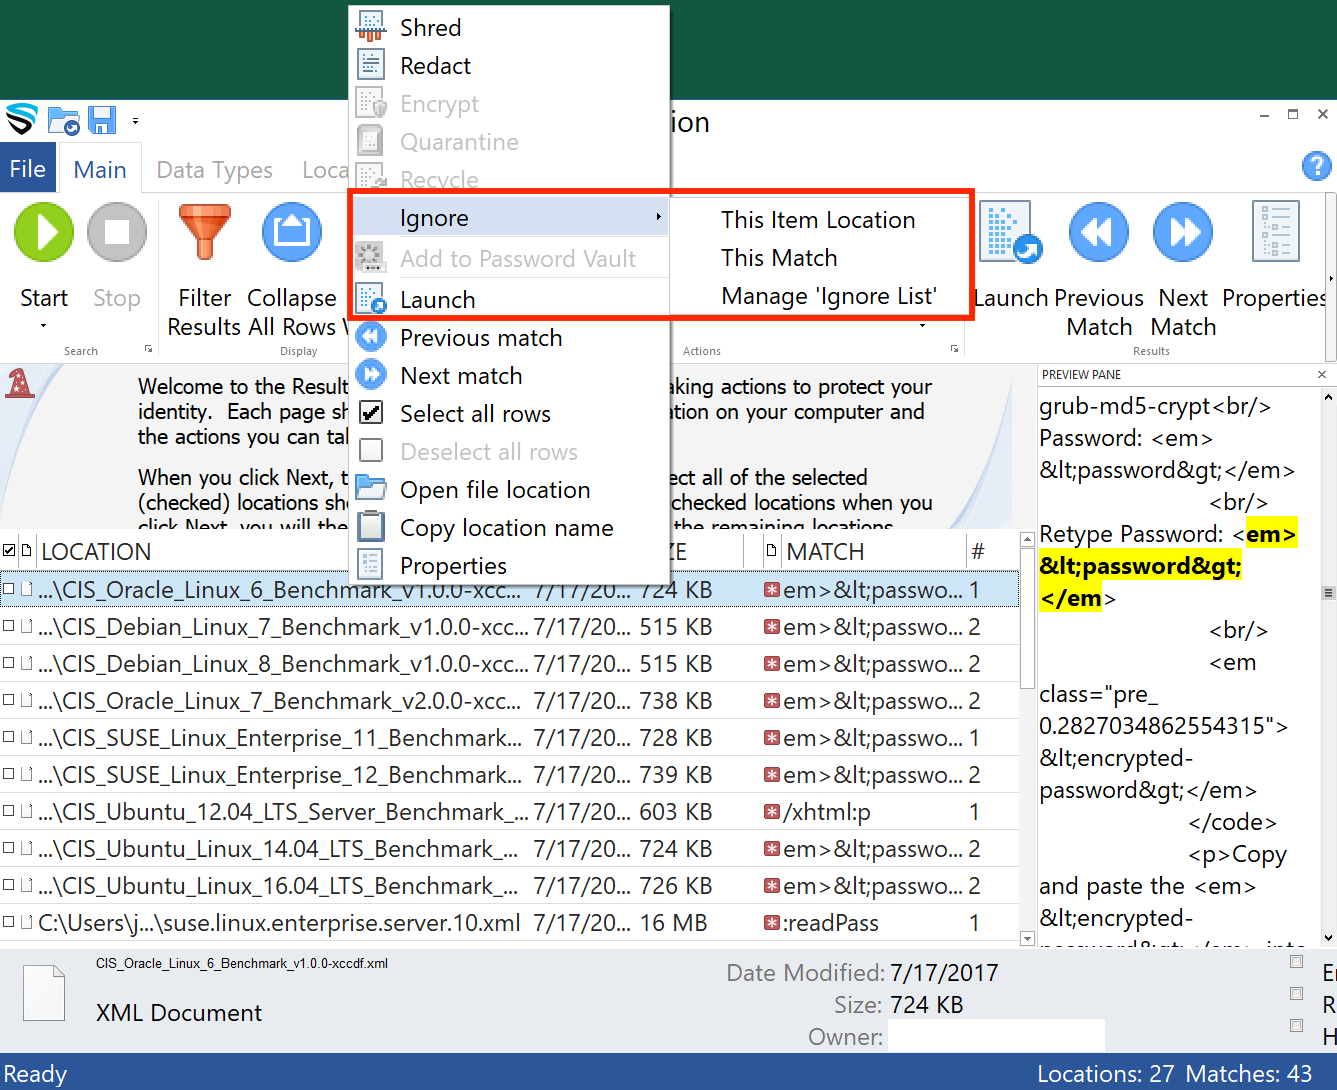Check the CIS_Debian_Linux_8_Benchmark row checkbox

click(x=9, y=663)
